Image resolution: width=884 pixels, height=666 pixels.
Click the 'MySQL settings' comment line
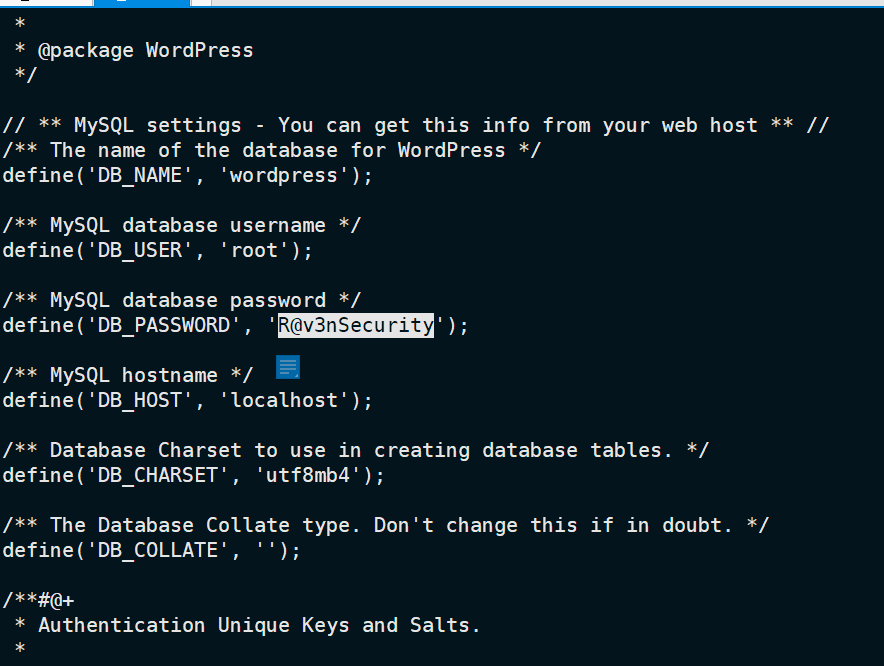416,125
